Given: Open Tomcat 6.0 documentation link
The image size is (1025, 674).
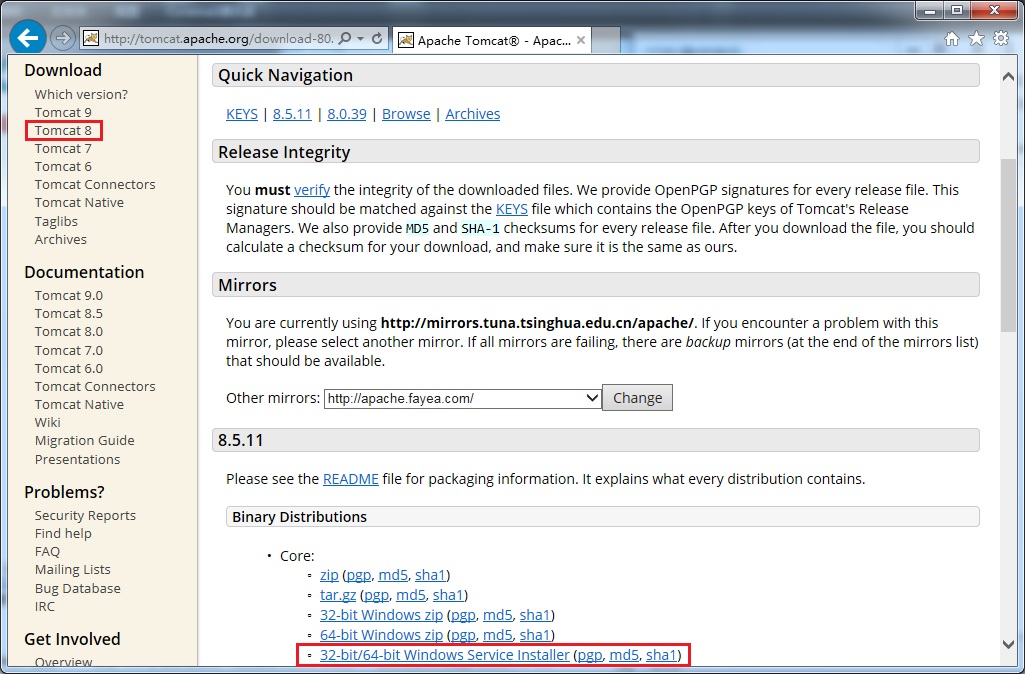Looking at the screenshot, I should [x=69, y=369].
